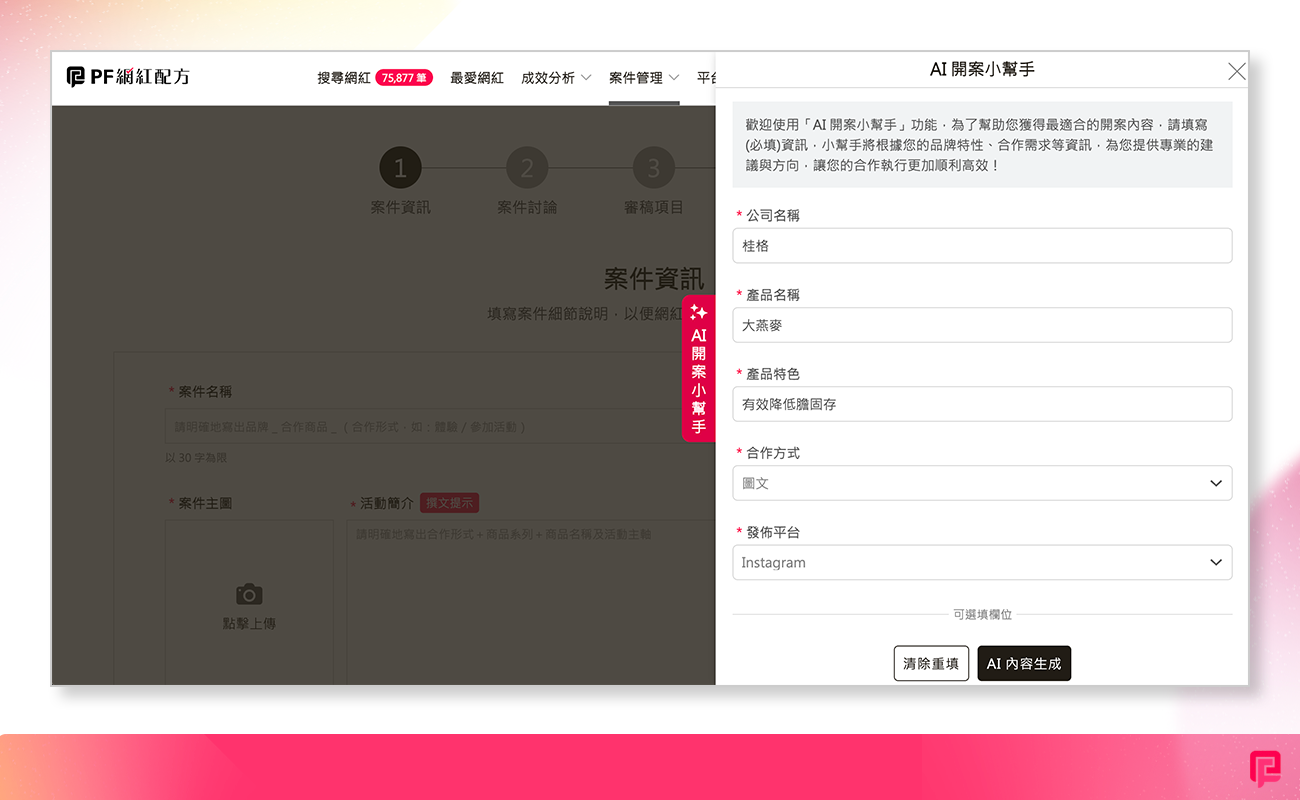Click the 75,877 筆 count badge

(x=404, y=78)
